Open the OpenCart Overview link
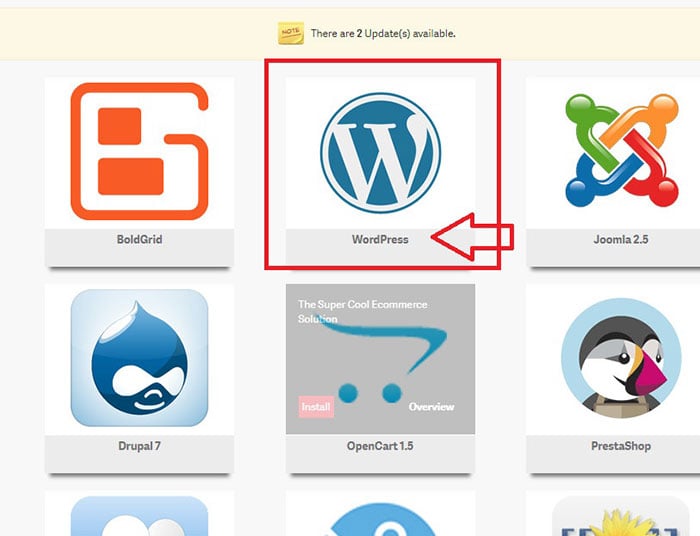700x536 pixels. point(431,407)
